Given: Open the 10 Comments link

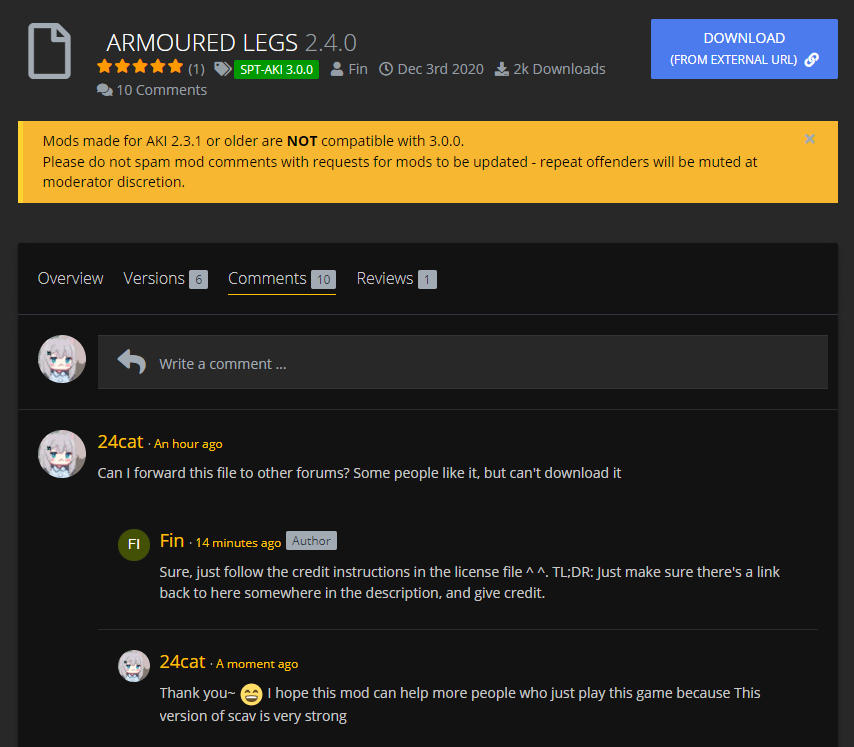Looking at the screenshot, I should coord(162,90).
